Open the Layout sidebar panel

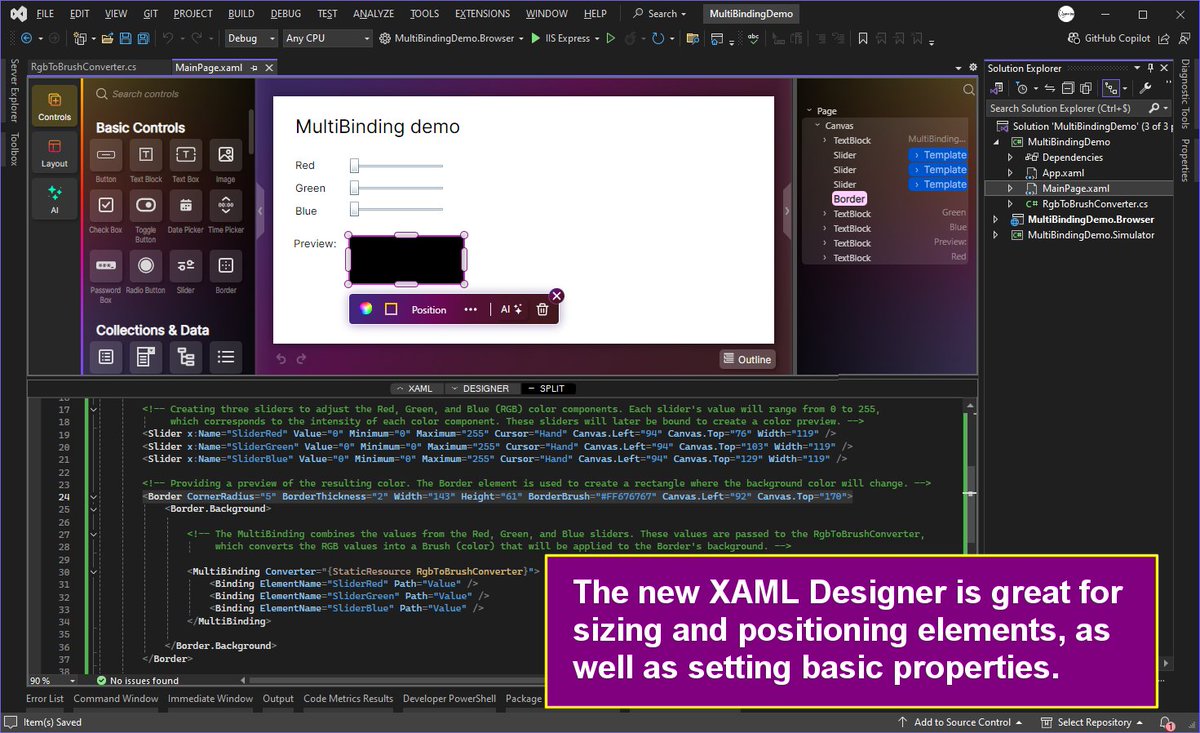tap(55, 153)
